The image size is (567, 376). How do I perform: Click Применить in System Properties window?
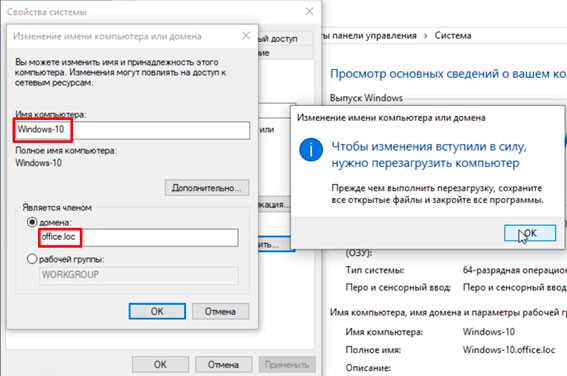click(x=287, y=364)
